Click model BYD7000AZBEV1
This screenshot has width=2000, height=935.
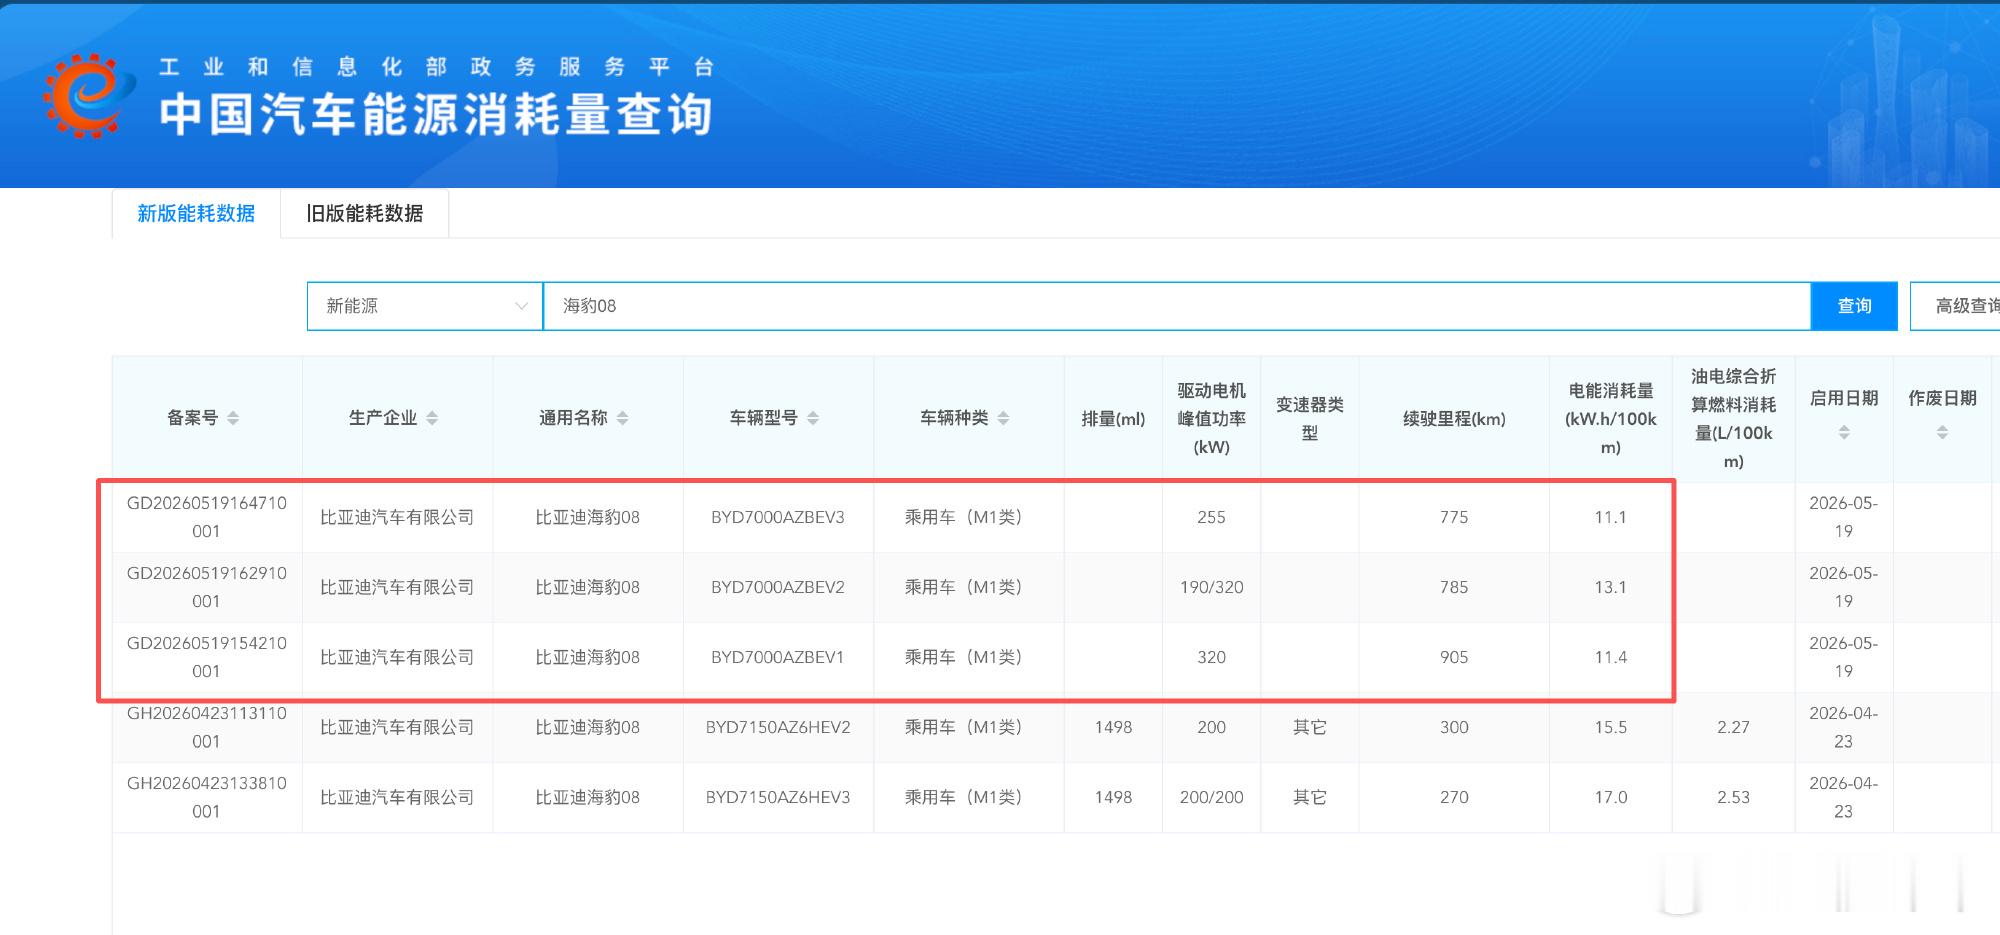coord(778,657)
